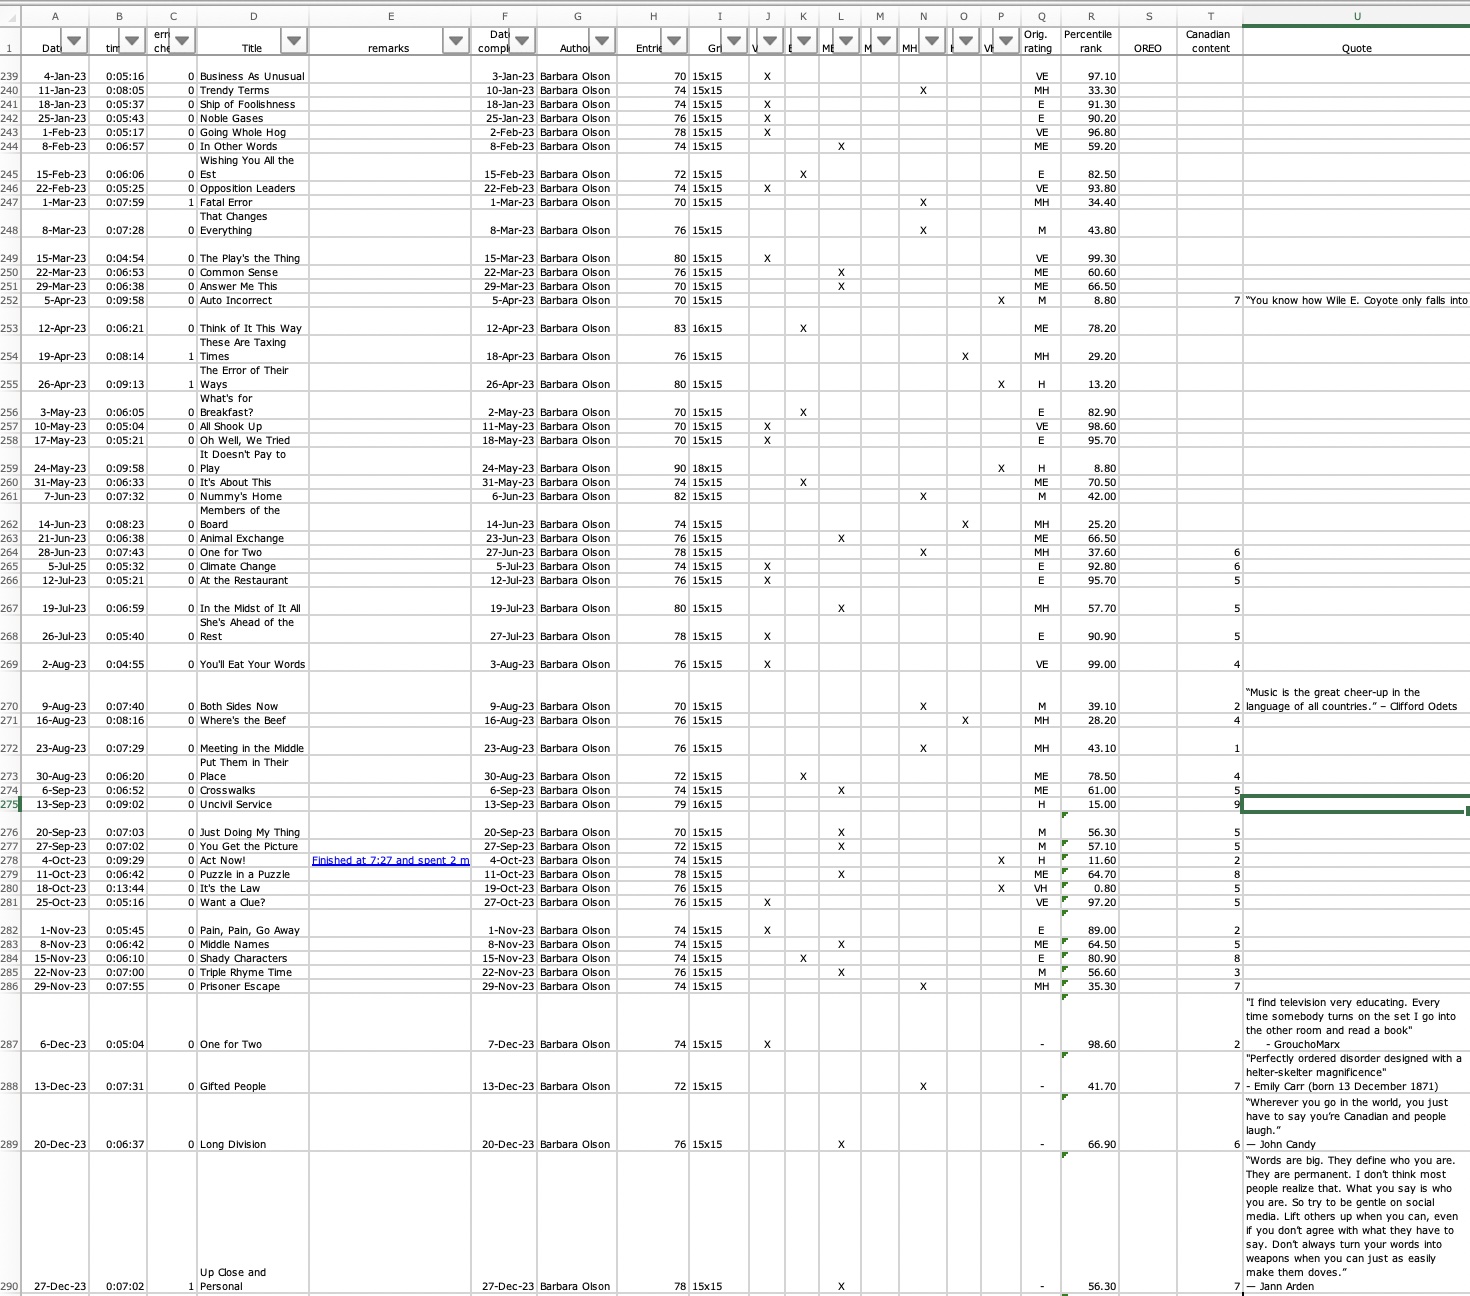Open the filter dropdown in column K
This screenshot has width=1470, height=1296.
[804, 41]
